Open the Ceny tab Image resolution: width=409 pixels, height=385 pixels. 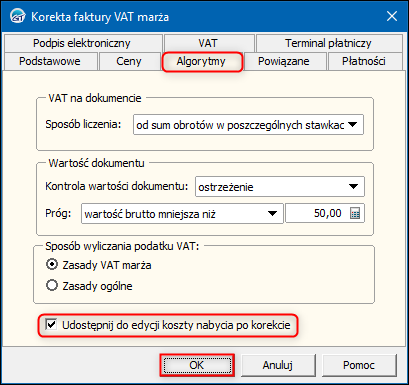pos(129,61)
